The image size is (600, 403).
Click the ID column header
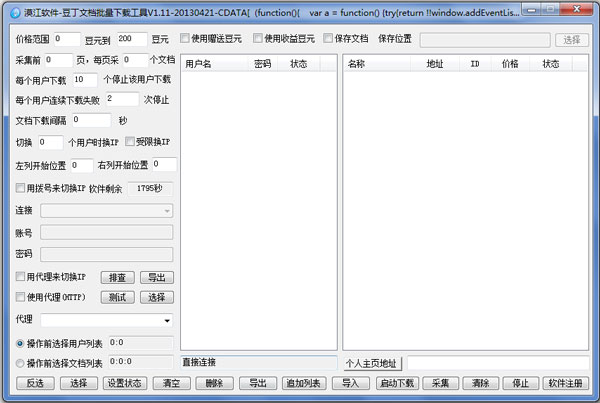tap(475, 64)
